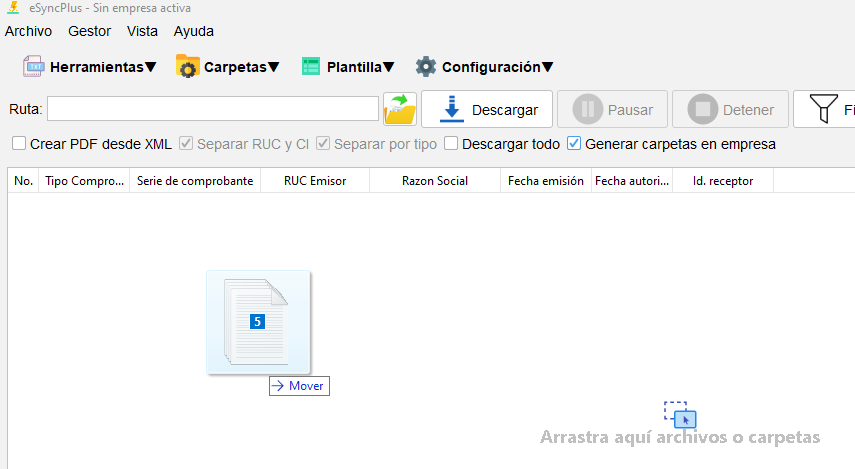Viewport: 855px width, 469px height.
Task: Open the Configuración dropdown arrow
Action: 548,68
